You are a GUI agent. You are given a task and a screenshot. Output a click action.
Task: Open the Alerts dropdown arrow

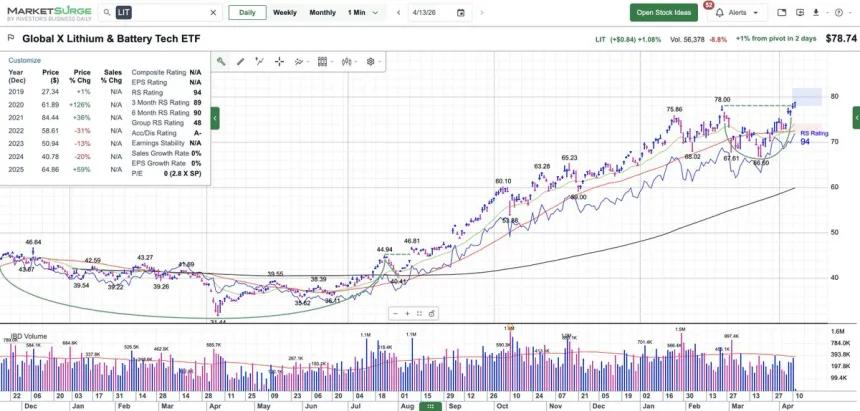(756, 13)
